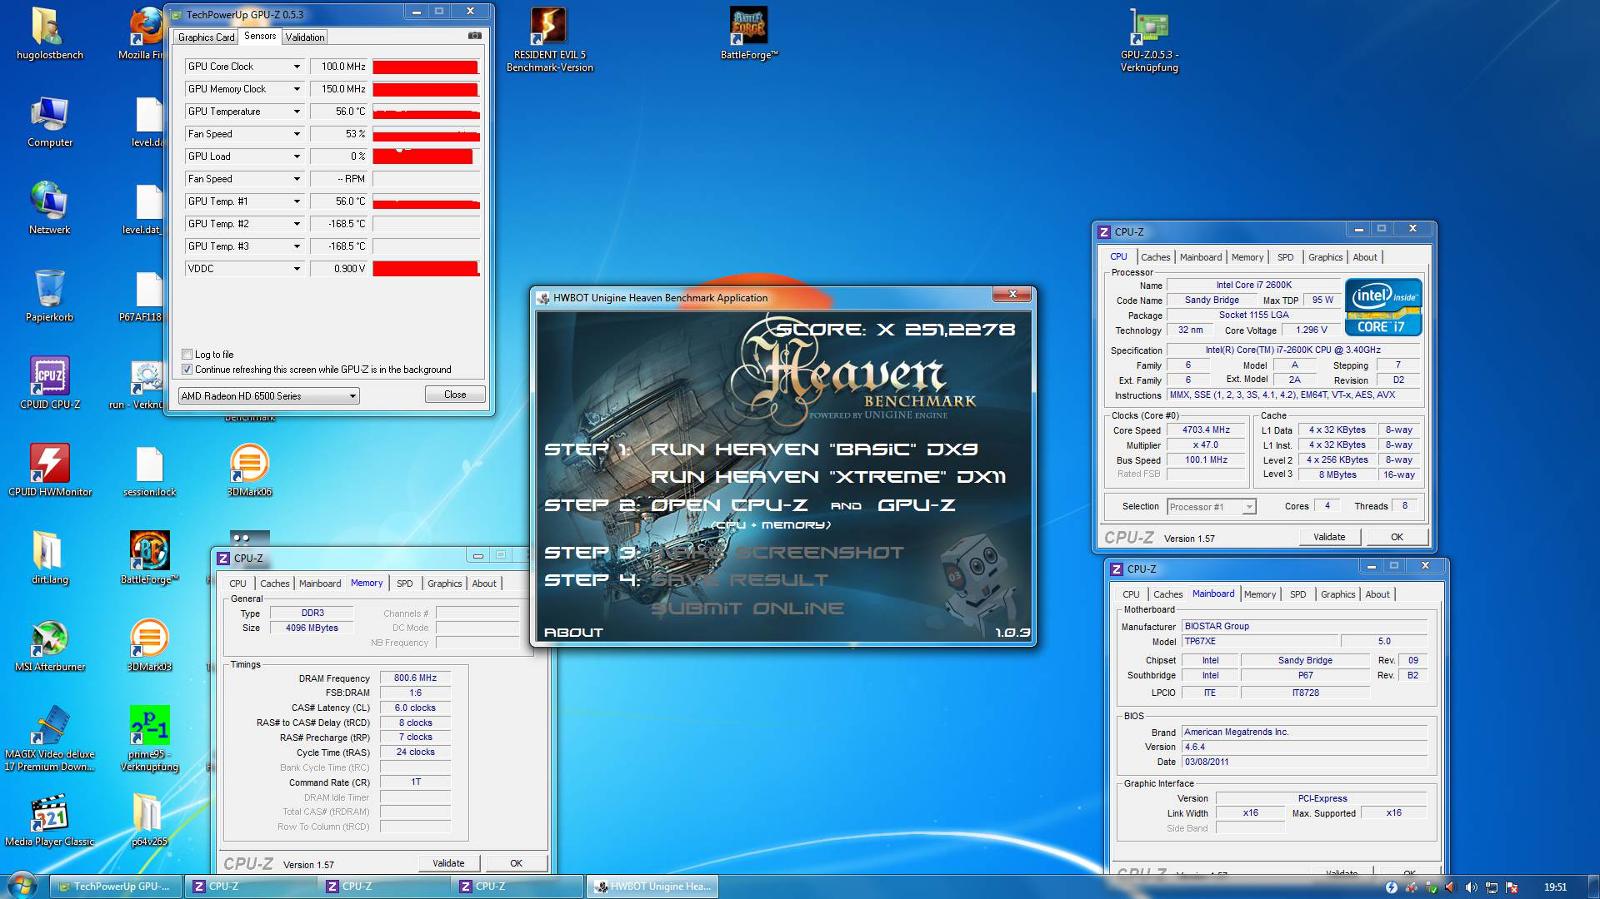Enable the Log to file checkbox

[x=187, y=354]
